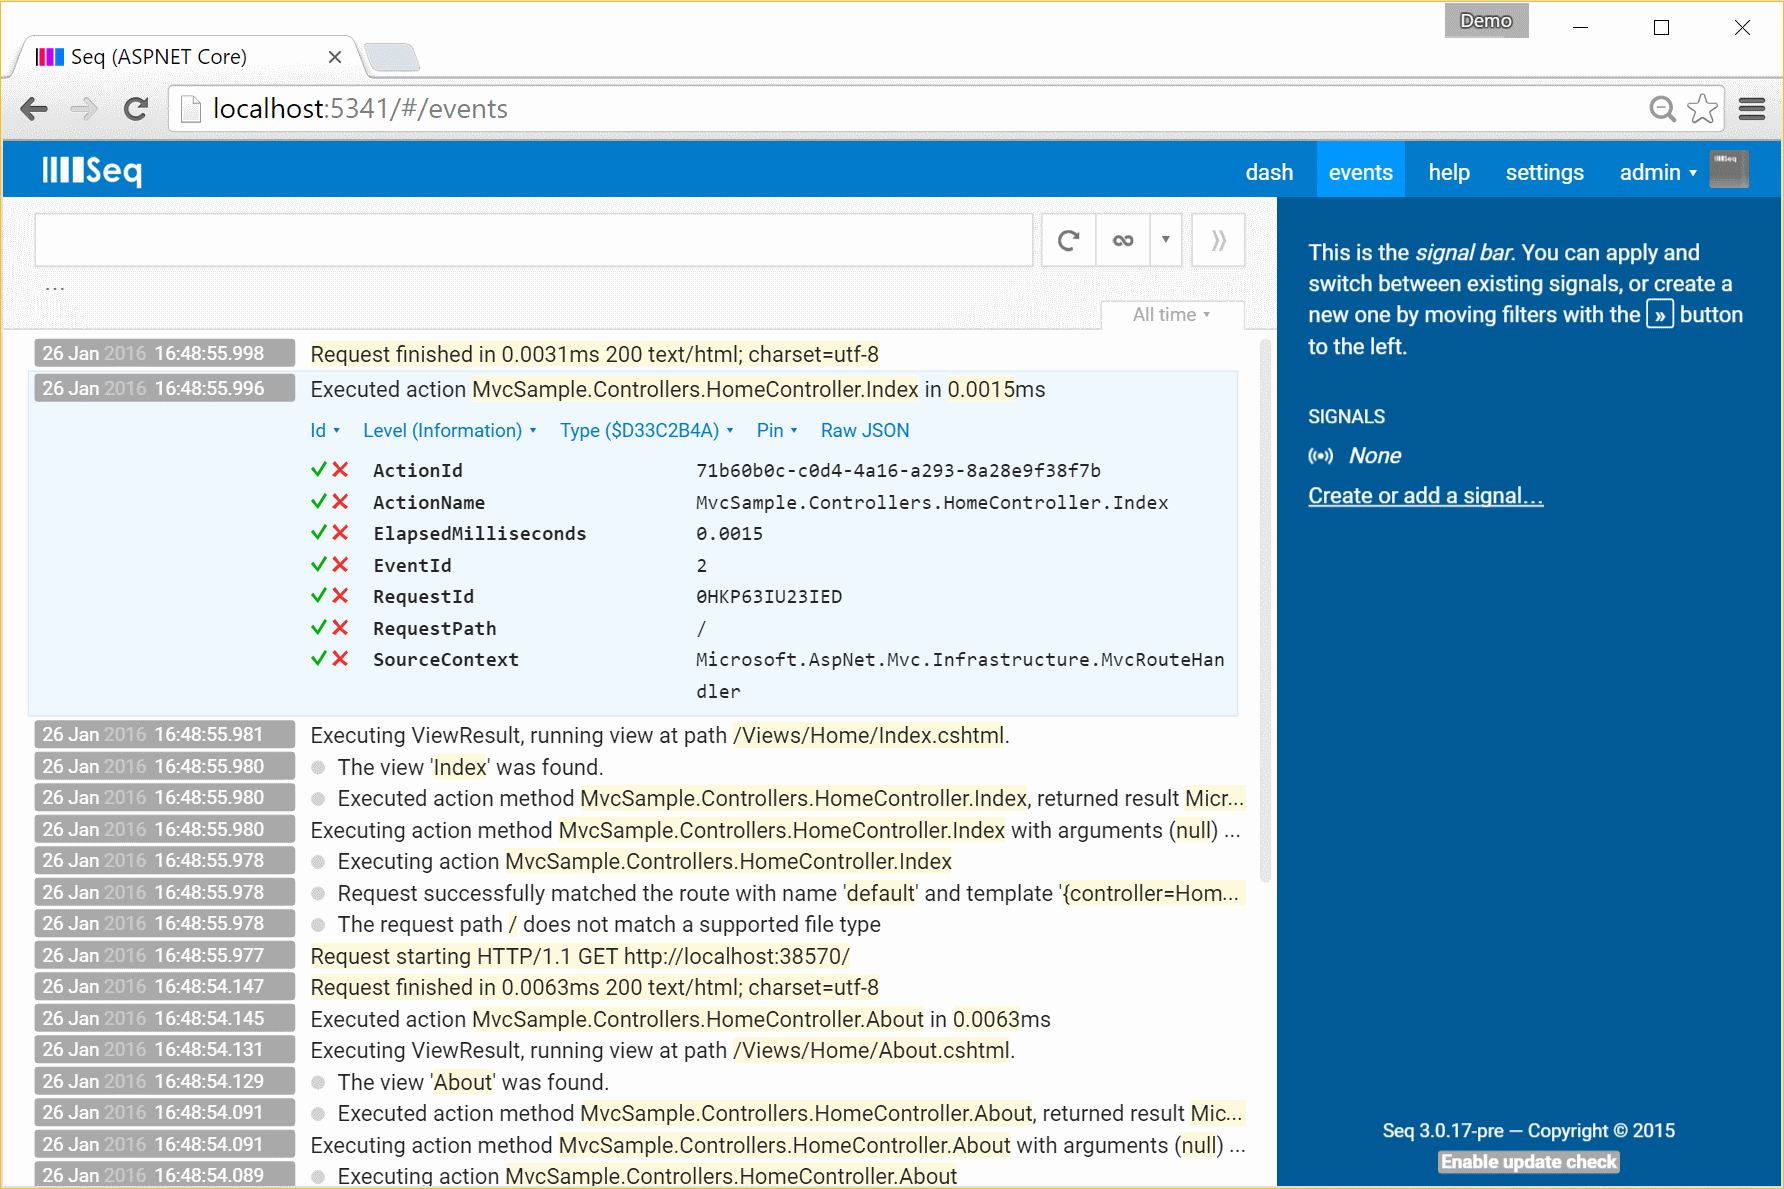Screen dimensions: 1784x1189
Task: Exclude RequestPath with red X
Action: pyautogui.click(x=340, y=627)
